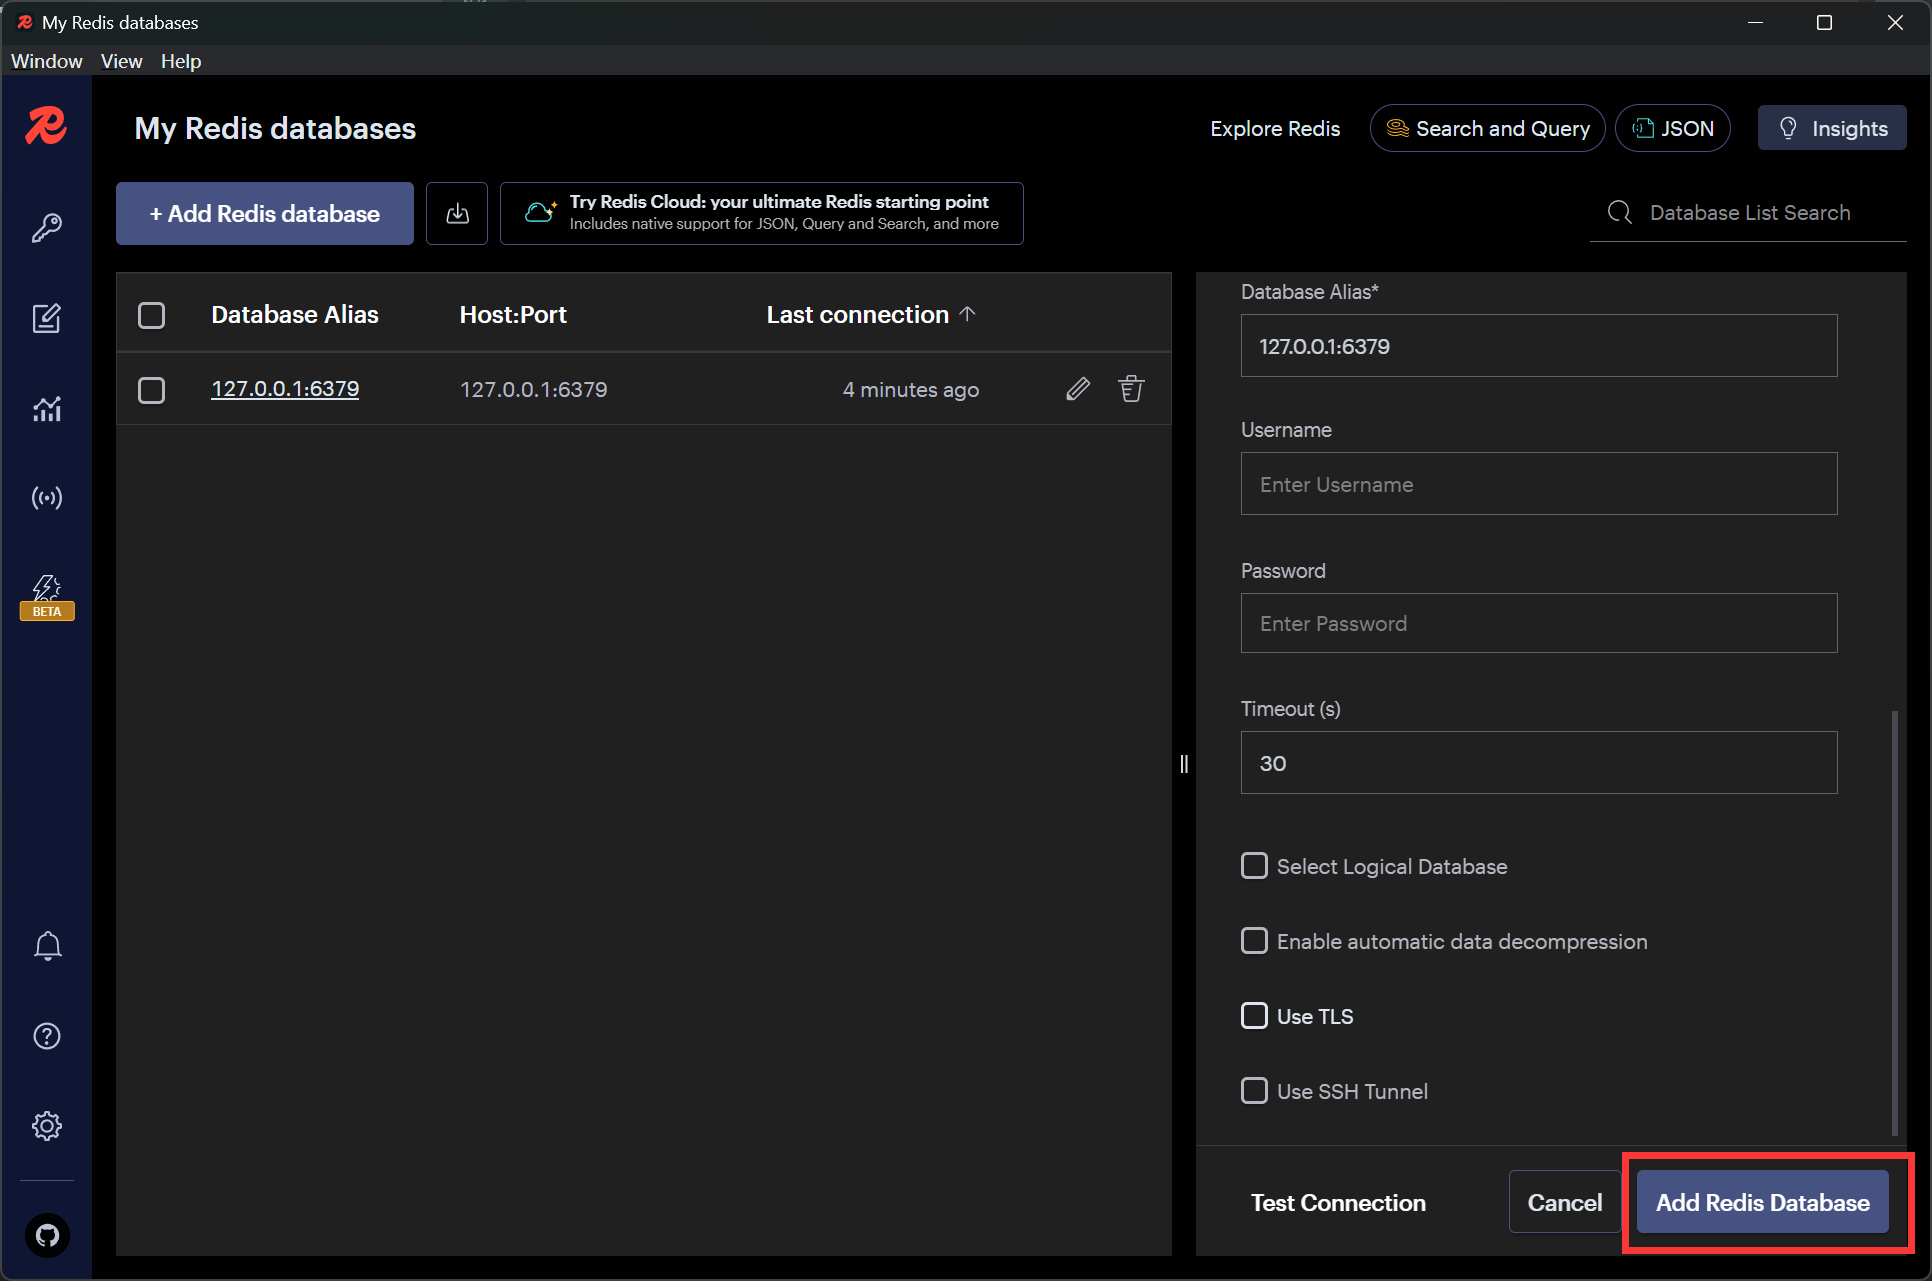The width and height of the screenshot is (1932, 1281).
Task: Open the Pub/Sub broadcast icon
Action: 47,497
